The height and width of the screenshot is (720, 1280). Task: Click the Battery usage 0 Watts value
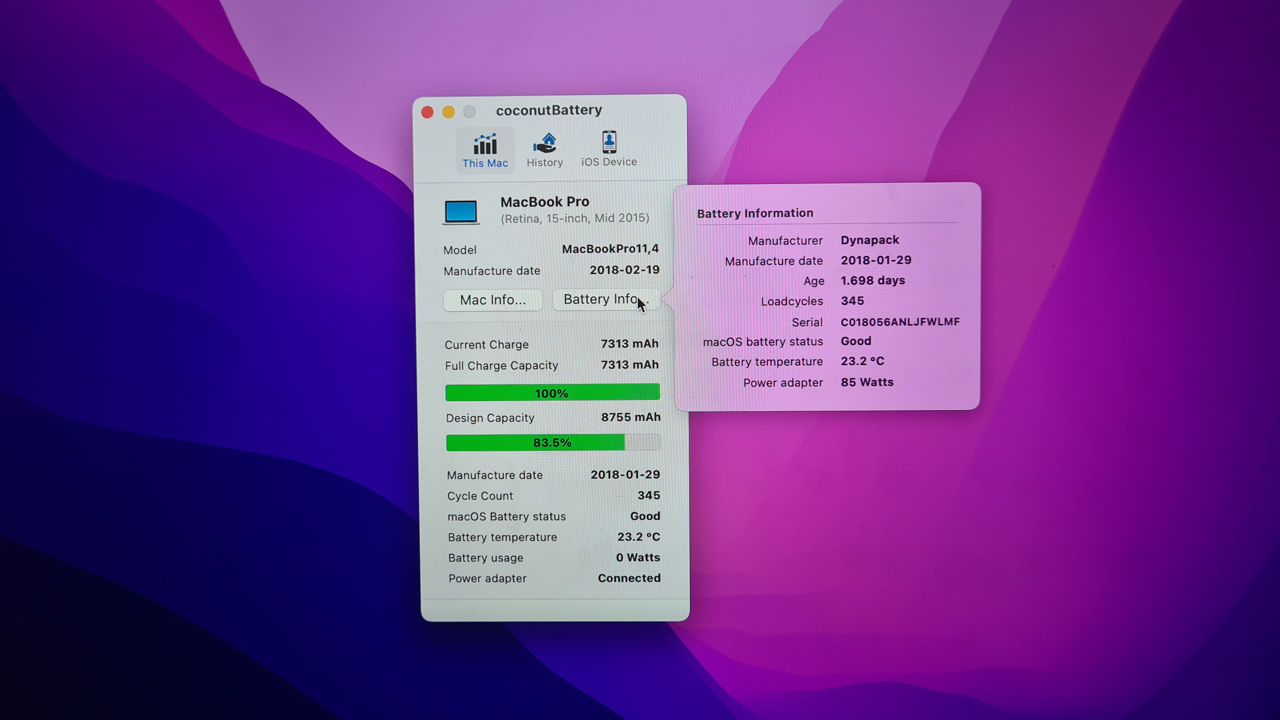tap(638, 558)
